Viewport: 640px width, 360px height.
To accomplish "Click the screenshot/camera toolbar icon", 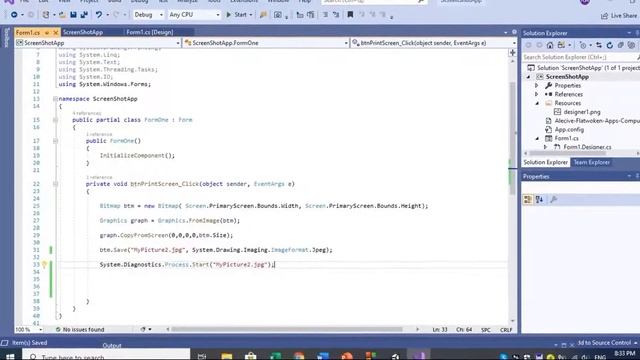I will click(x=278, y=15).
